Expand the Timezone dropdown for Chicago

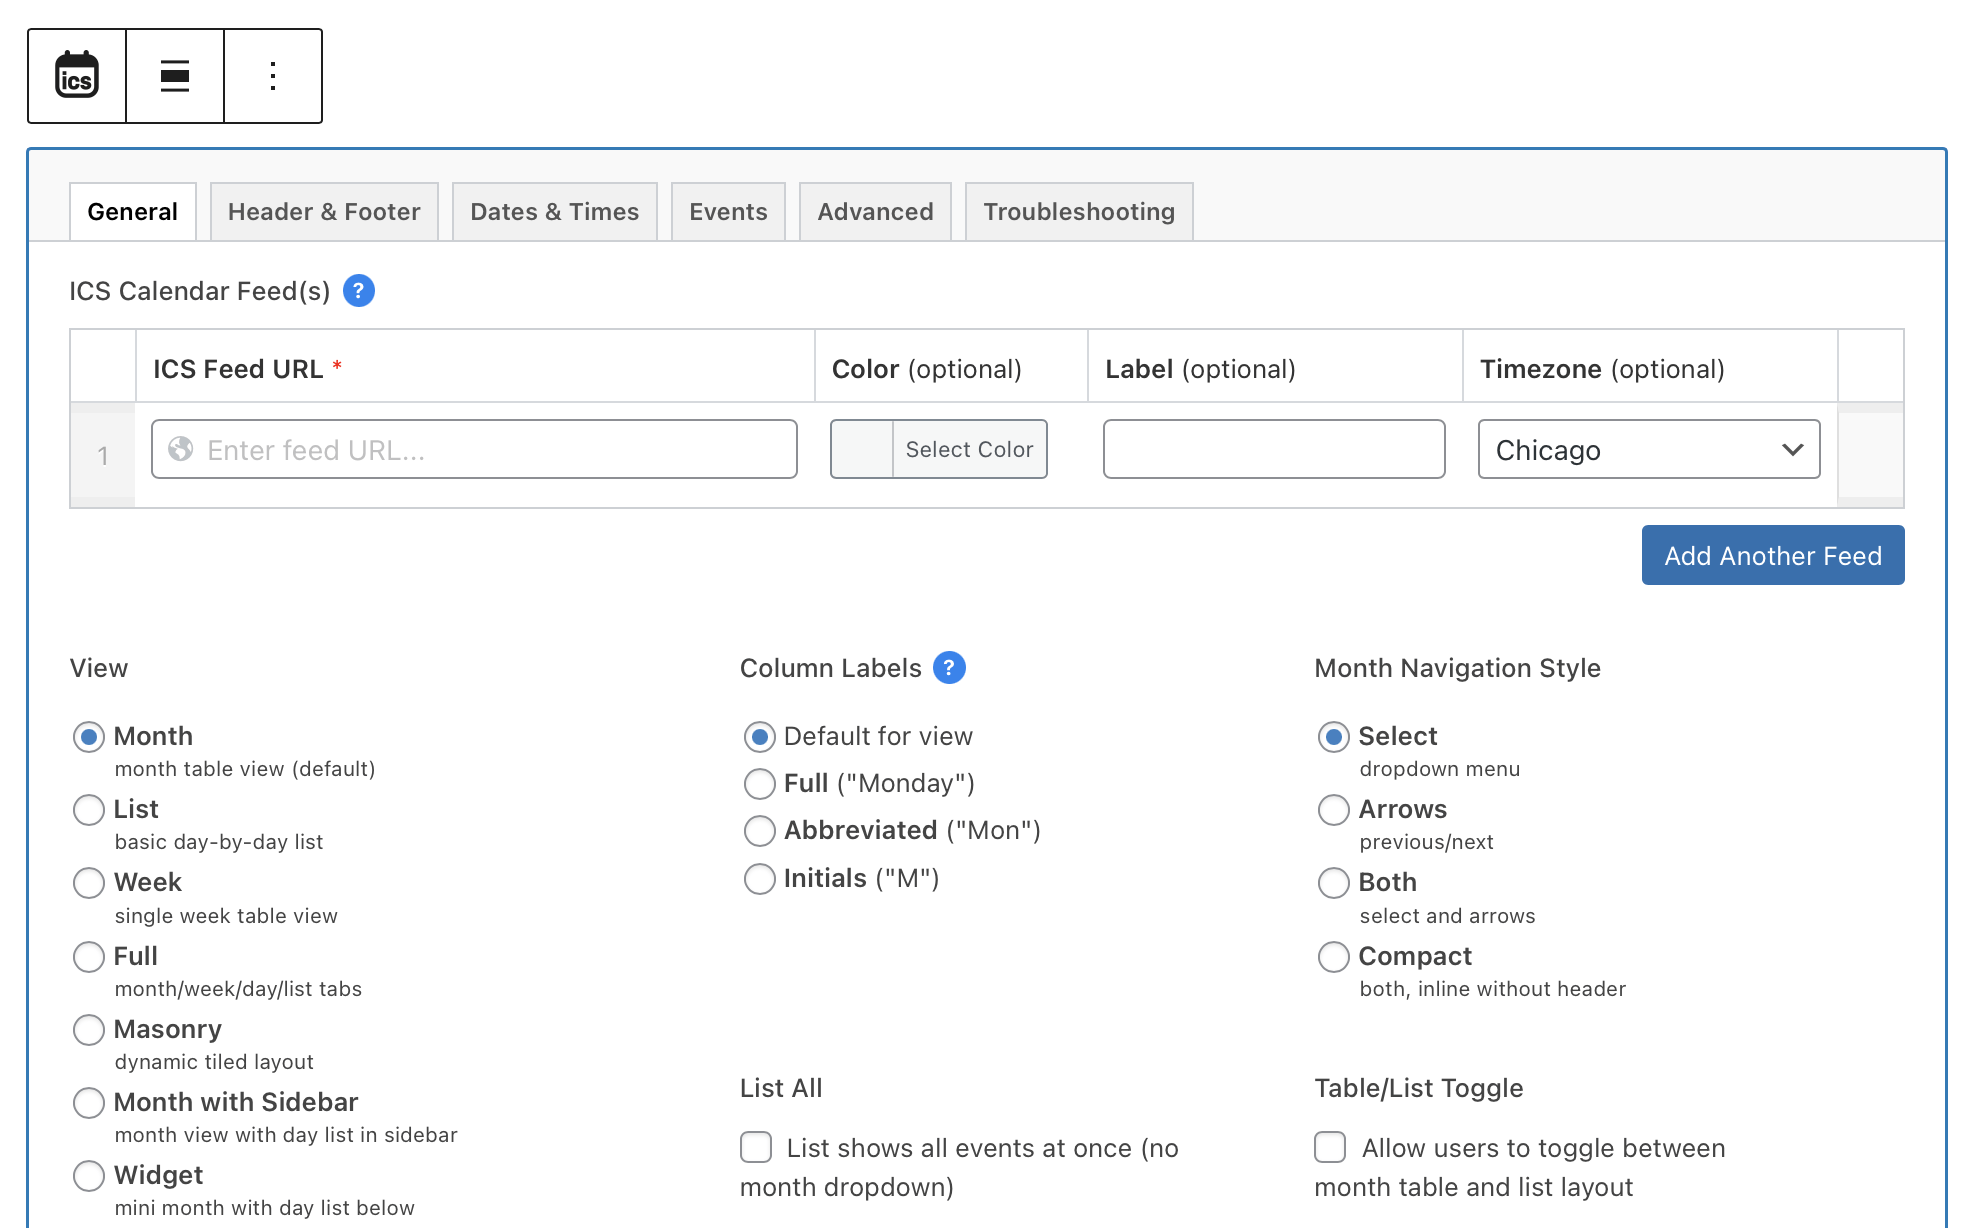1649,448
